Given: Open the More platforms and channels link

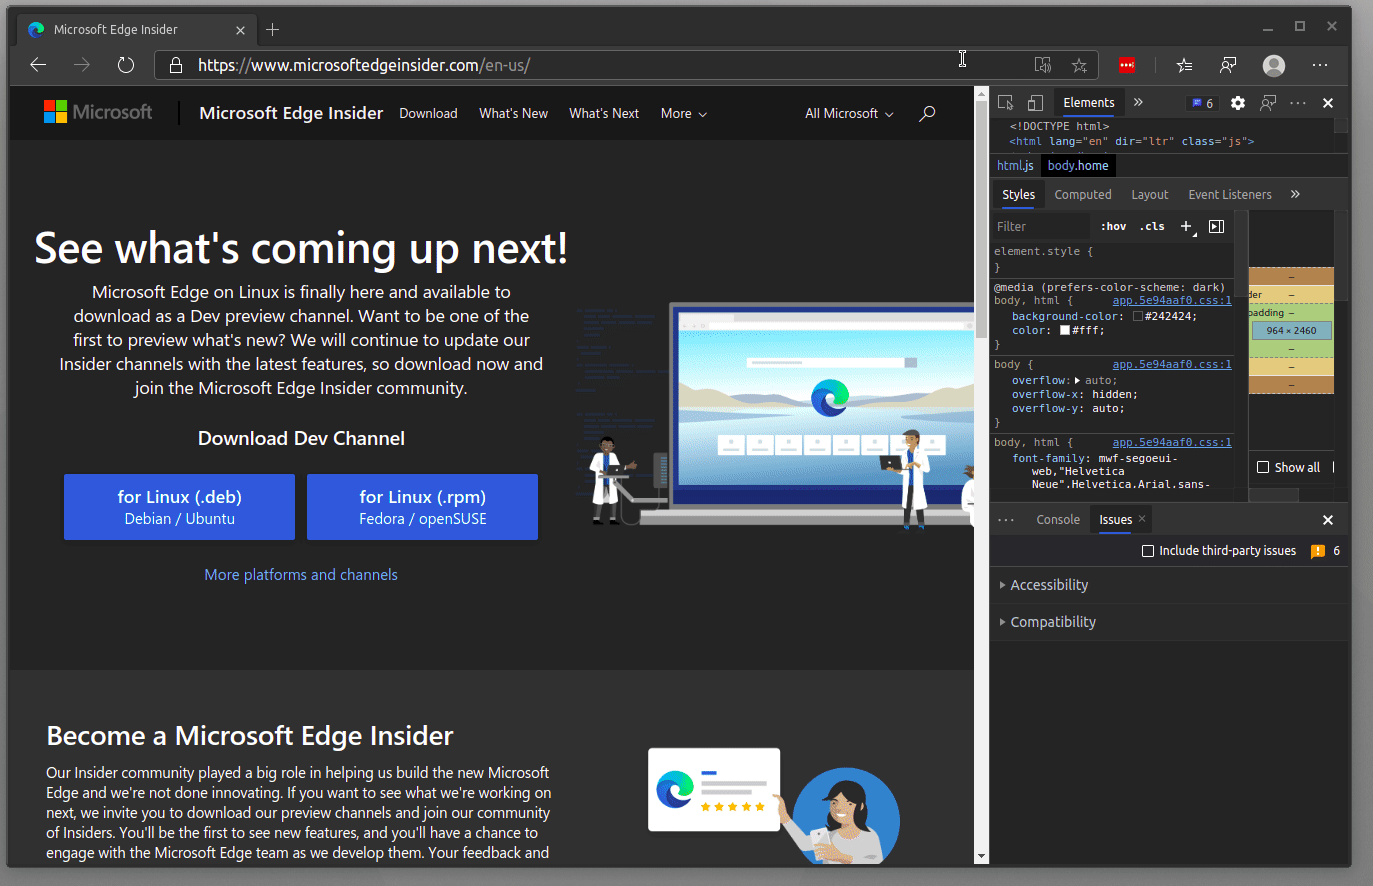Looking at the screenshot, I should 301,575.
